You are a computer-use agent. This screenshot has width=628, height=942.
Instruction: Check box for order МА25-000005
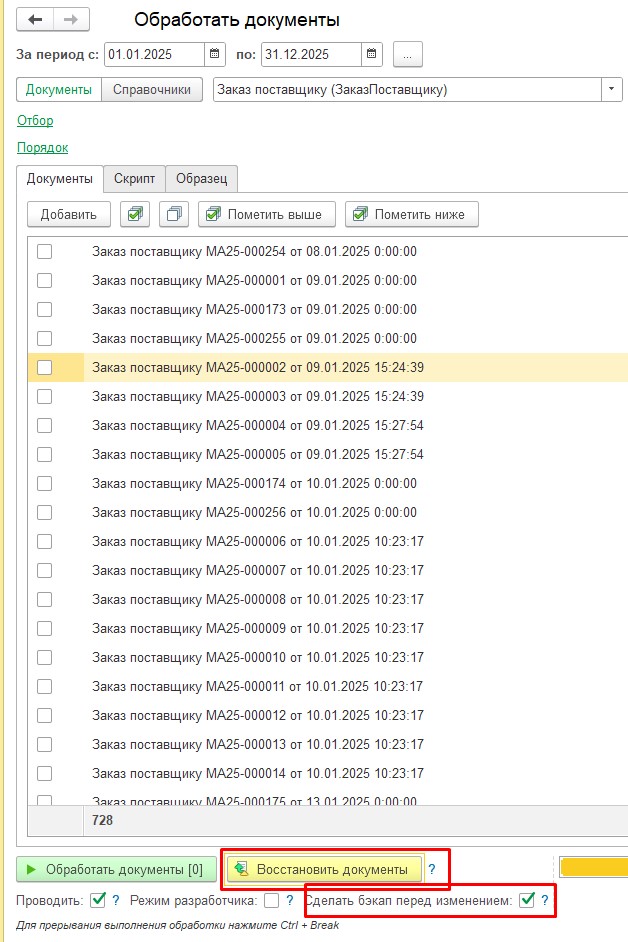(44, 454)
